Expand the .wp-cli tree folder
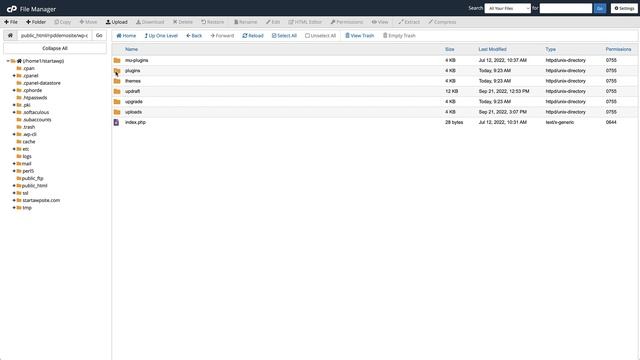The image size is (640, 360). (x=14, y=134)
